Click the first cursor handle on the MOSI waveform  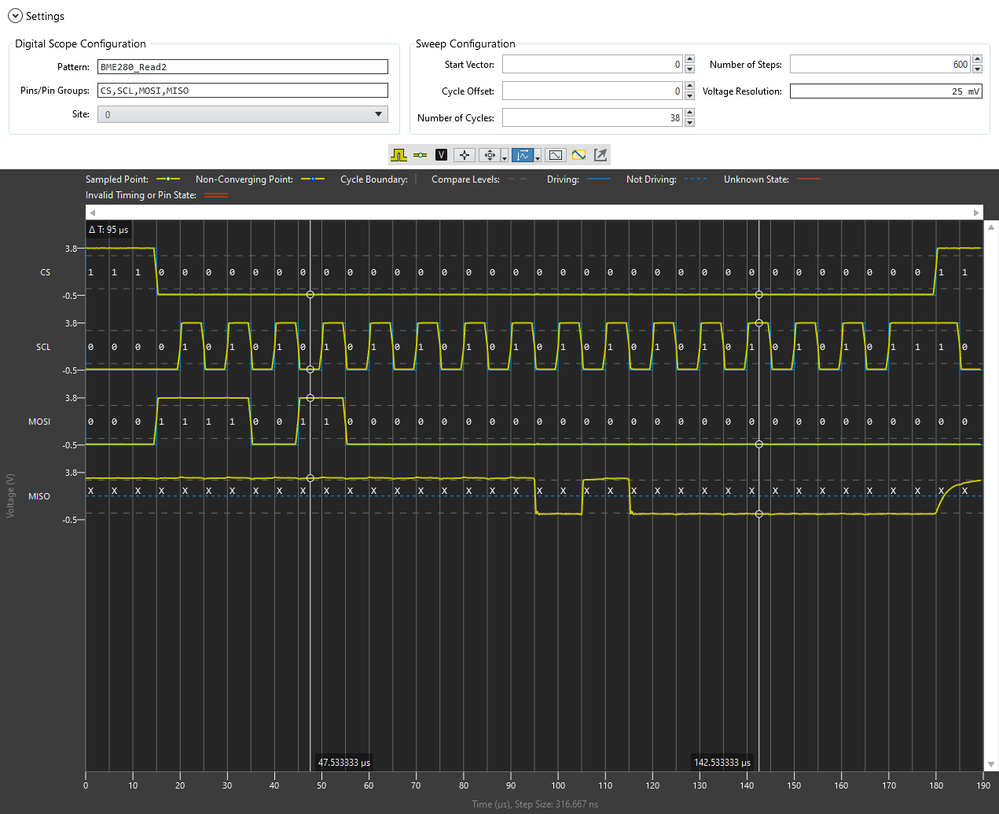310,398
